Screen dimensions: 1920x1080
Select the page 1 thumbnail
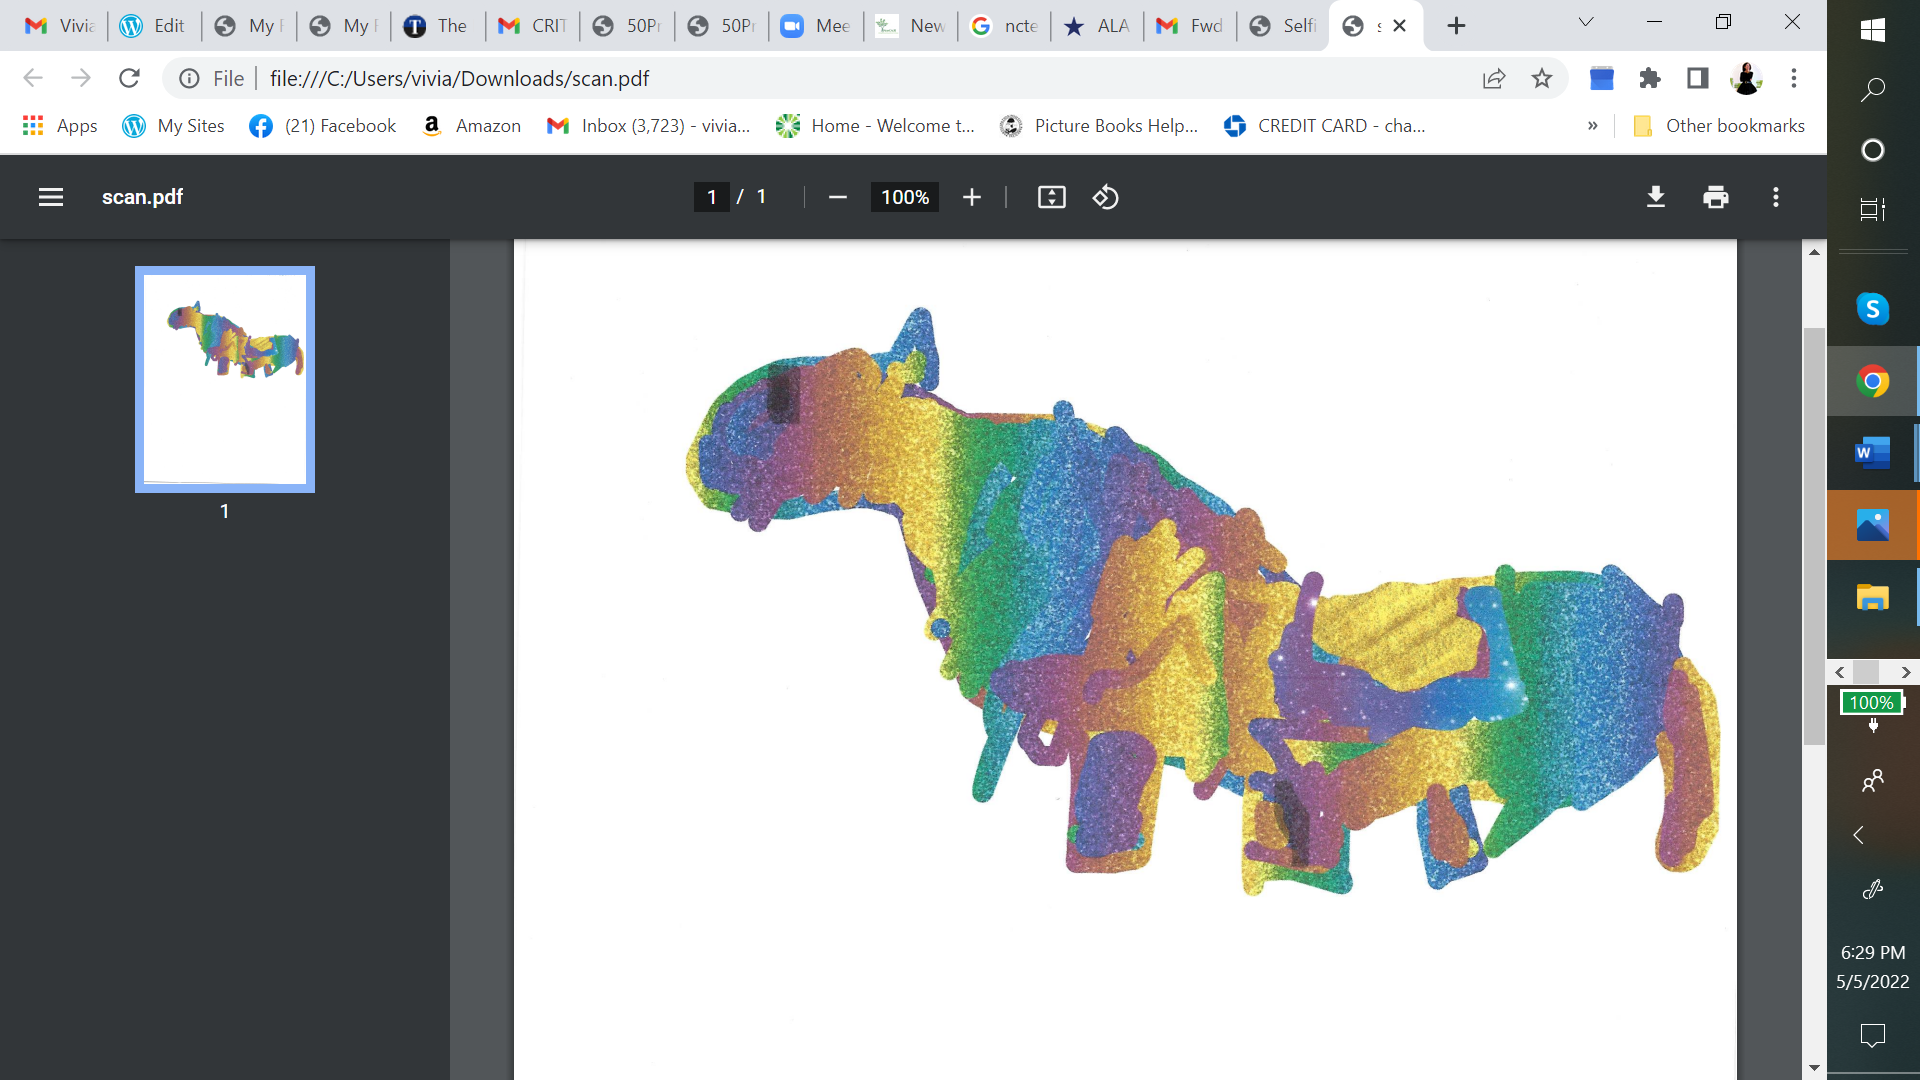[225, 379]
